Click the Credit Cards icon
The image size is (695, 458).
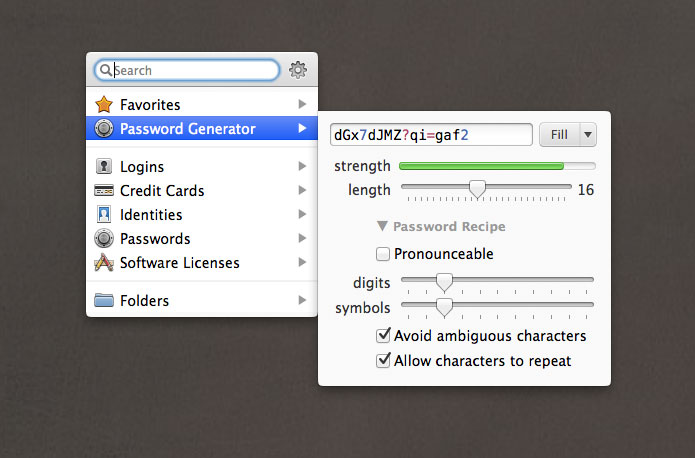(103, 191)
